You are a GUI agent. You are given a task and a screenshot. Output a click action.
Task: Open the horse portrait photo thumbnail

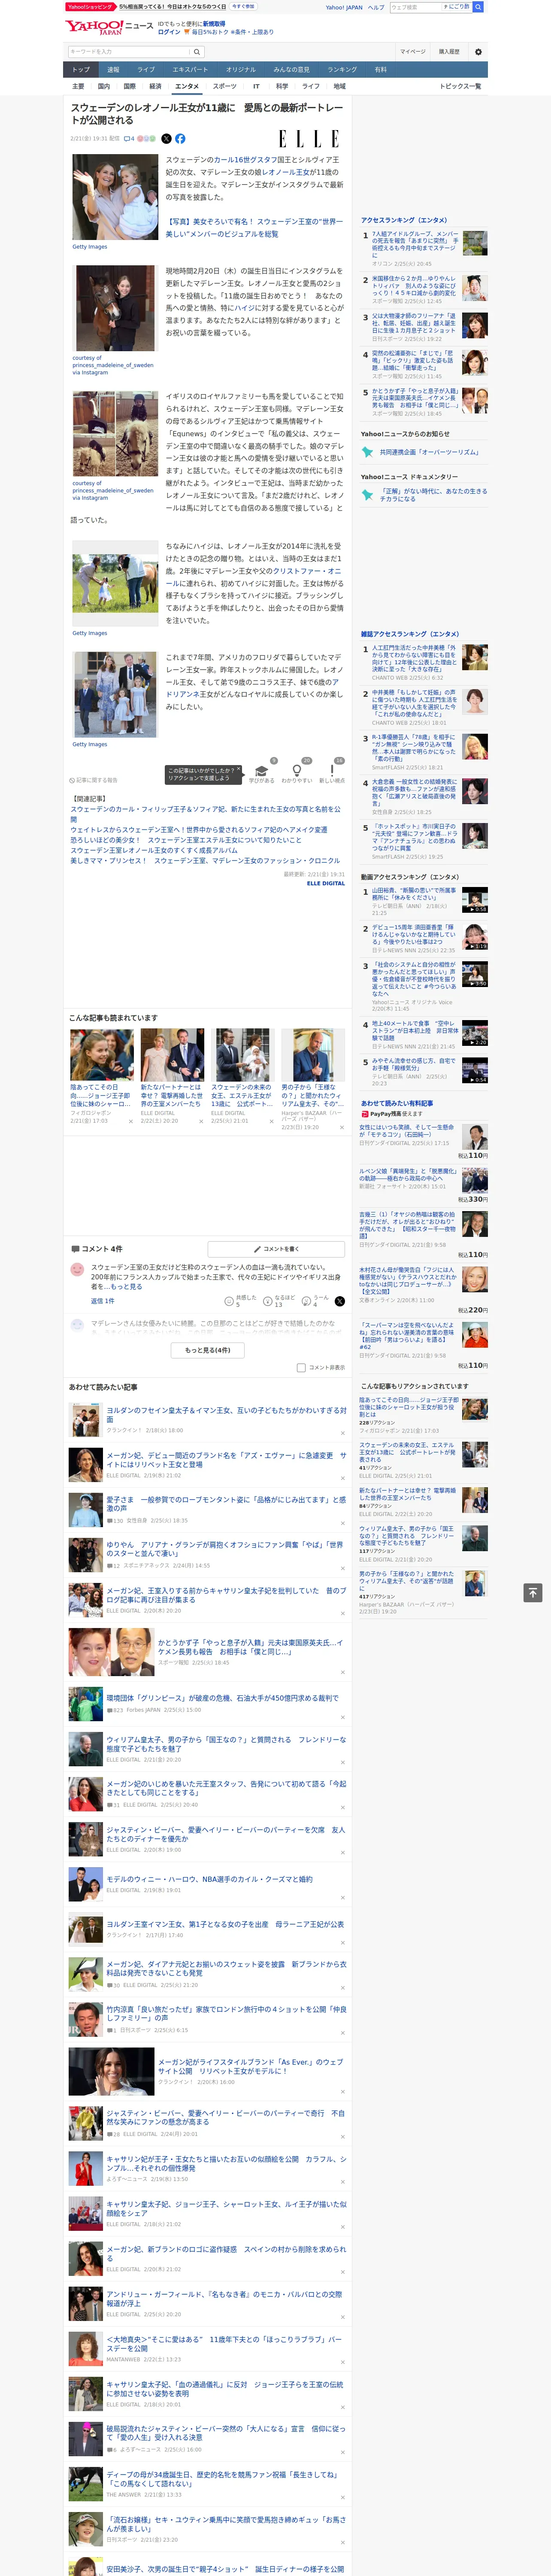(x=115, y=308)
